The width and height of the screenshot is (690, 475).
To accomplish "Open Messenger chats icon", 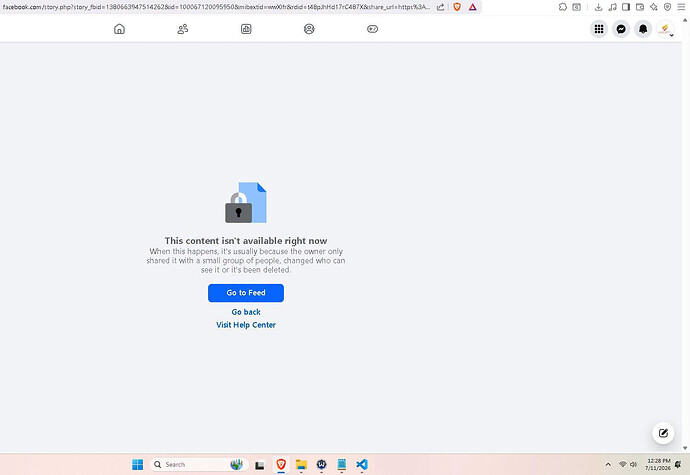I will click(621, 29).
